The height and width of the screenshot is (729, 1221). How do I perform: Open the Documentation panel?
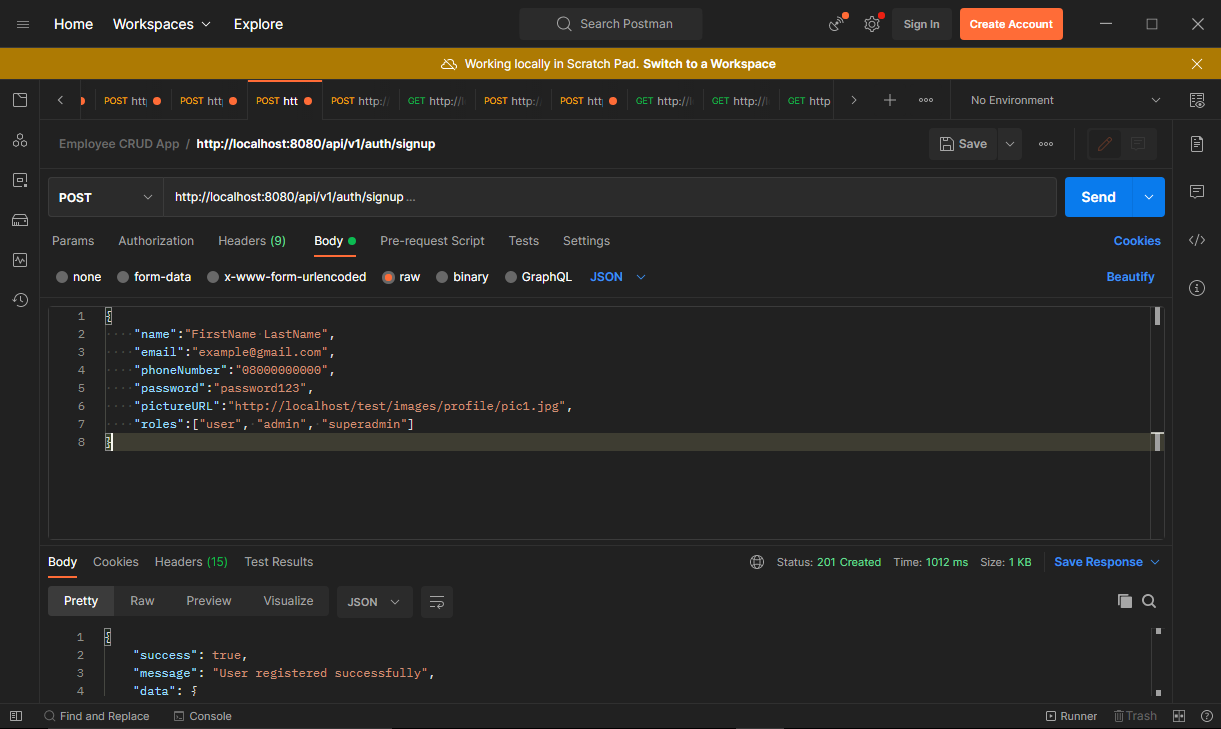[1197, 143]
